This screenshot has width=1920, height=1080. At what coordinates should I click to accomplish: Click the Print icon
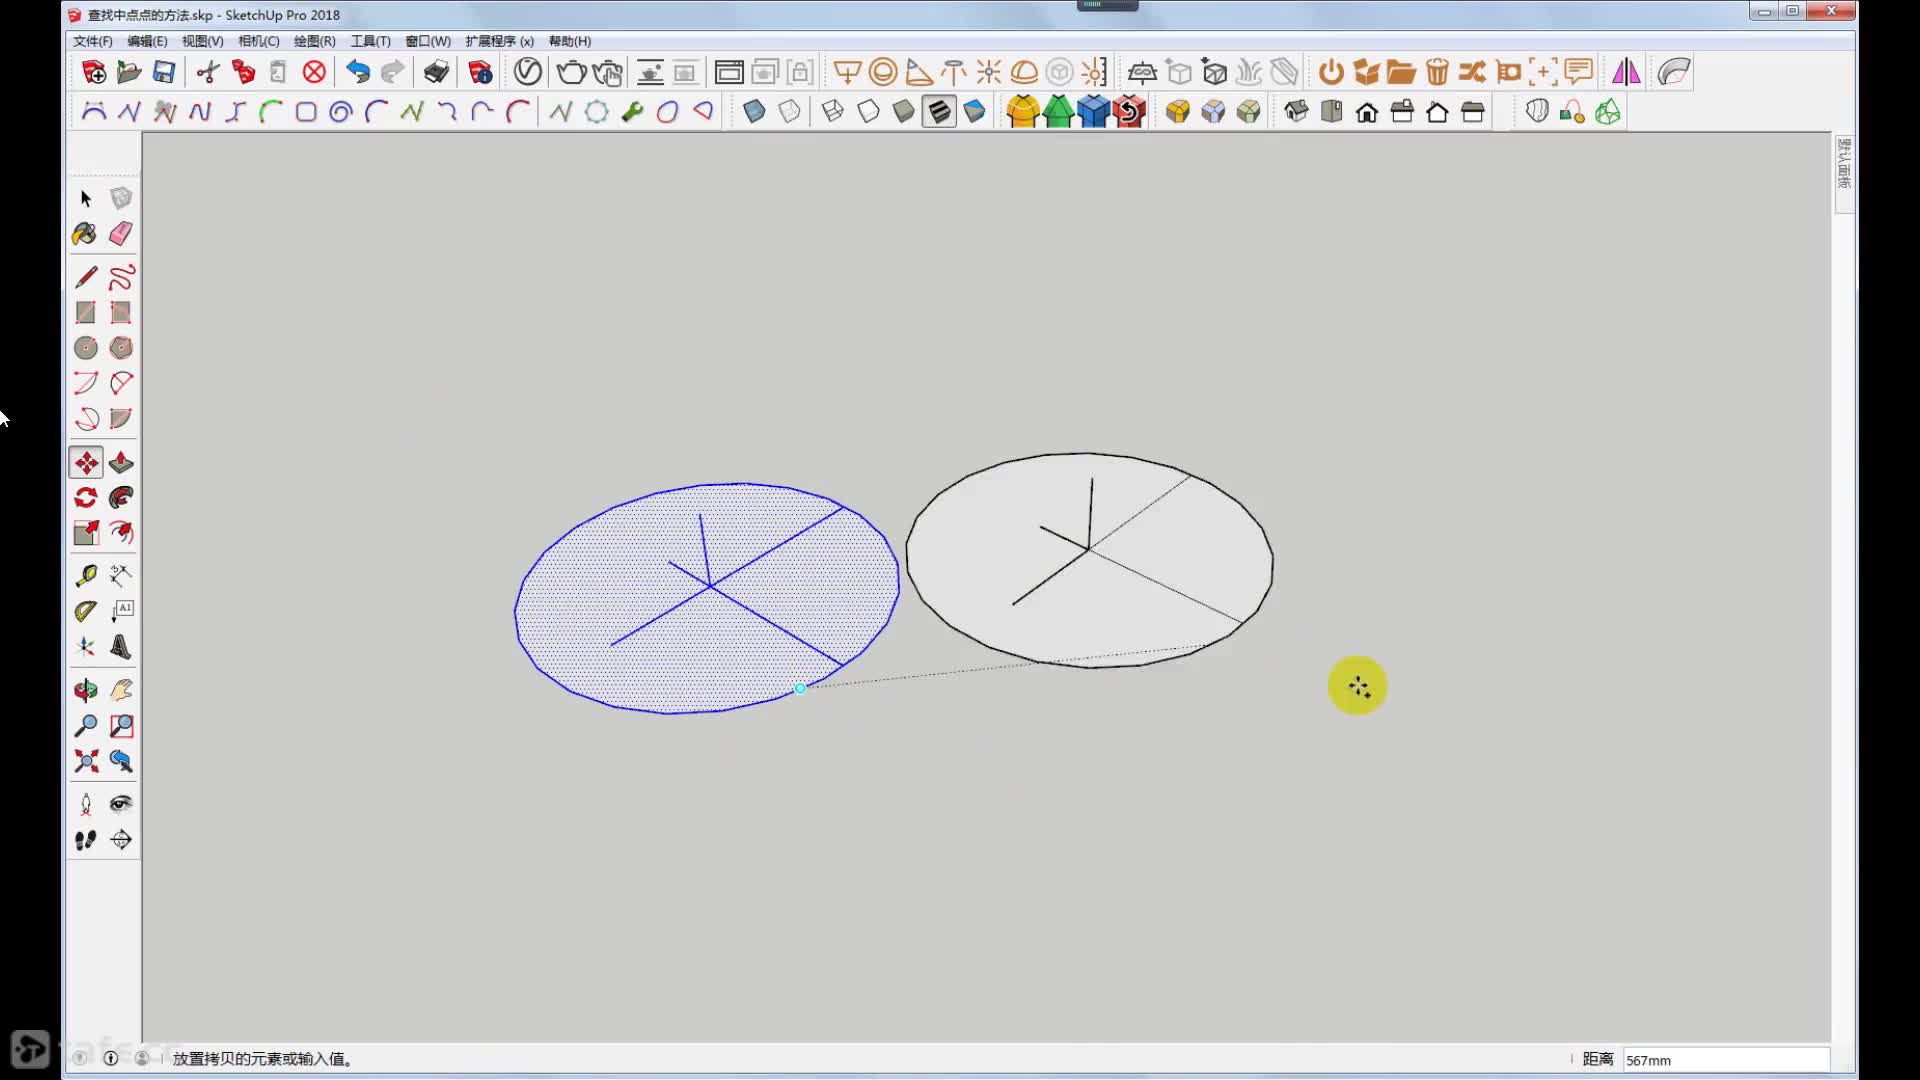436,72
